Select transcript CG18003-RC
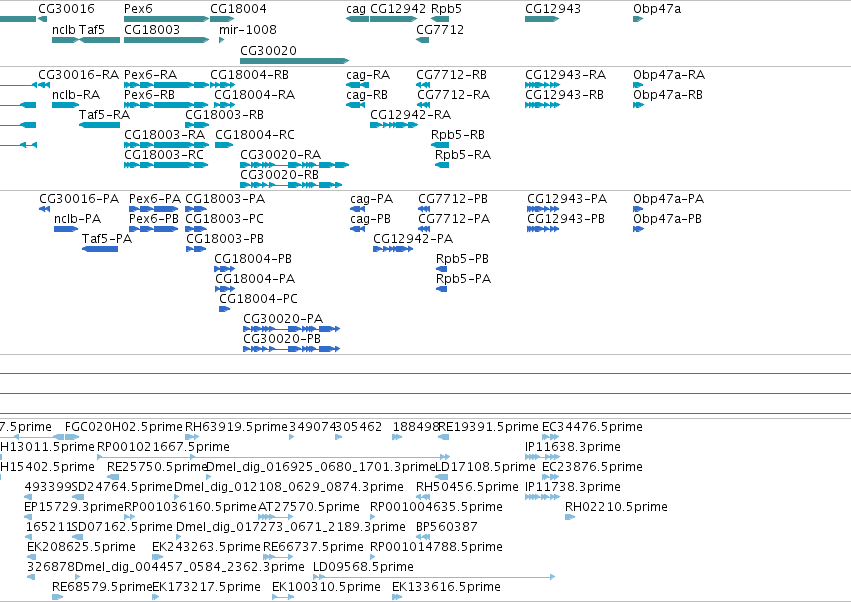This screenshot has height=602, width=851. [x=166, y=164]
